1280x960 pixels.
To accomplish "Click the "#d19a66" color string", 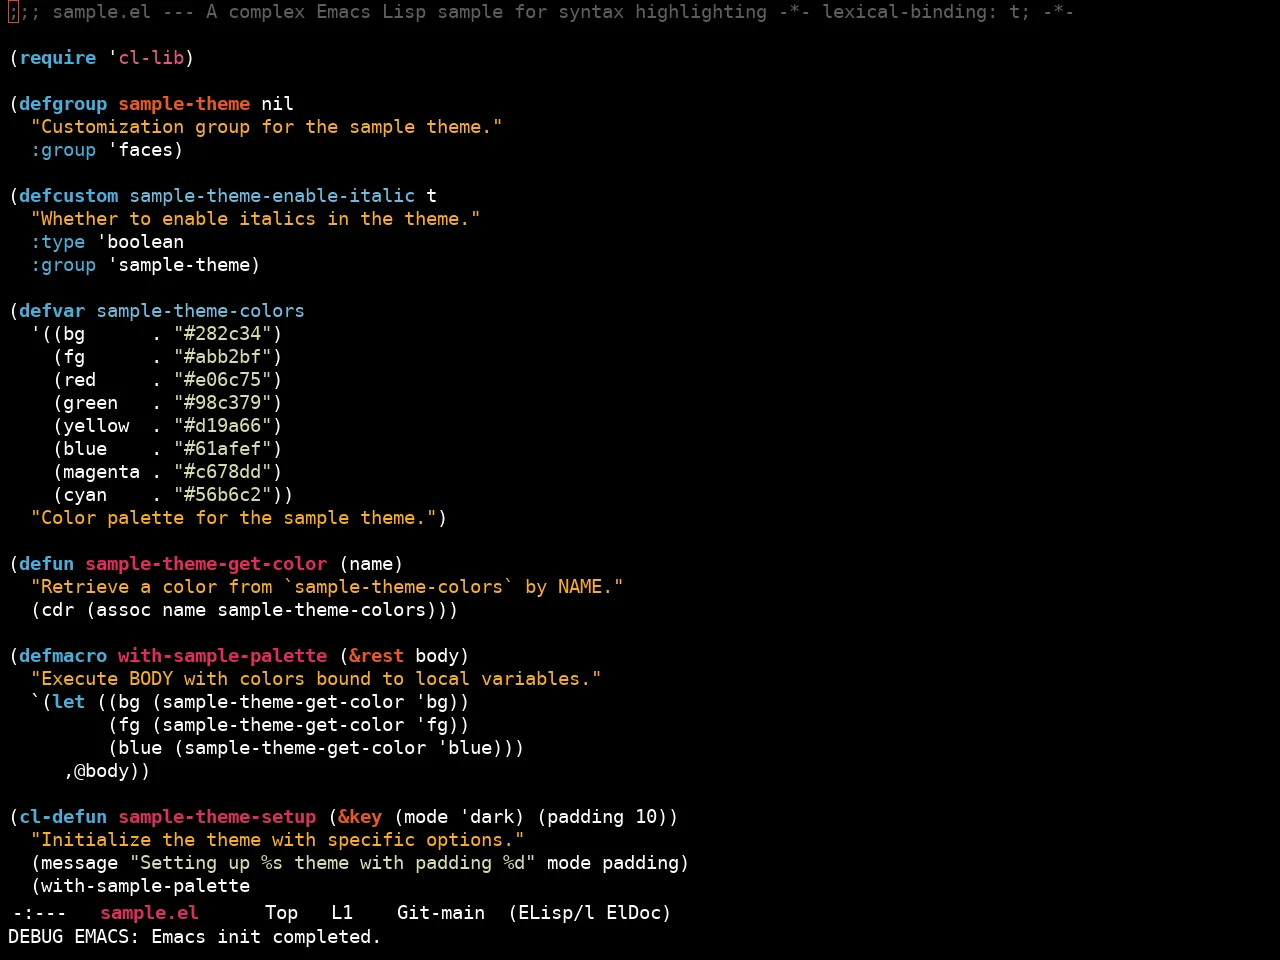I will (222, 426).
